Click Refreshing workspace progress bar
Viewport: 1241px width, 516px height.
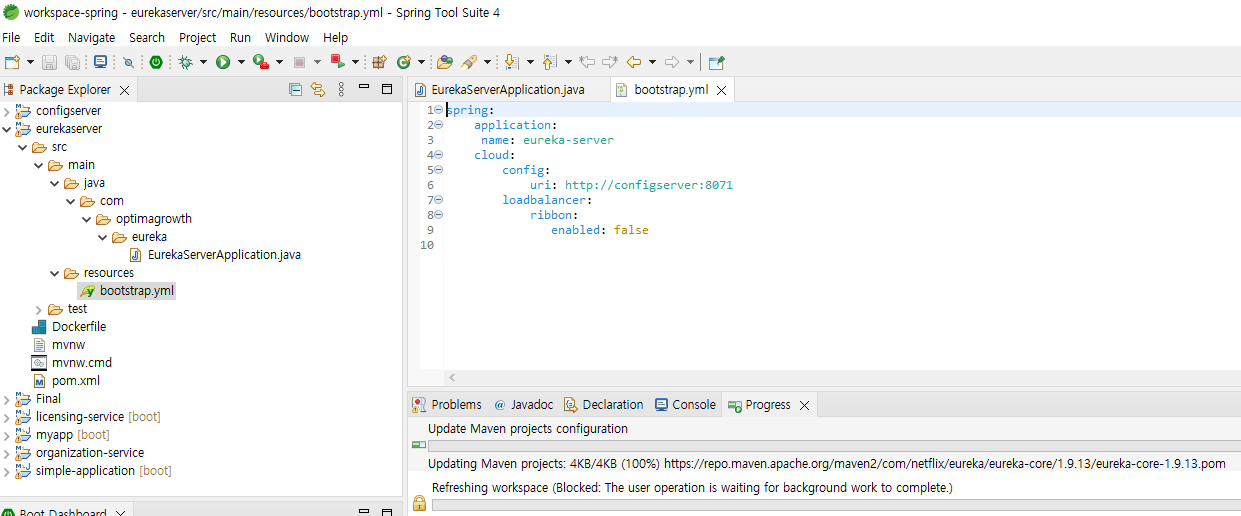[x=834, y=503]
